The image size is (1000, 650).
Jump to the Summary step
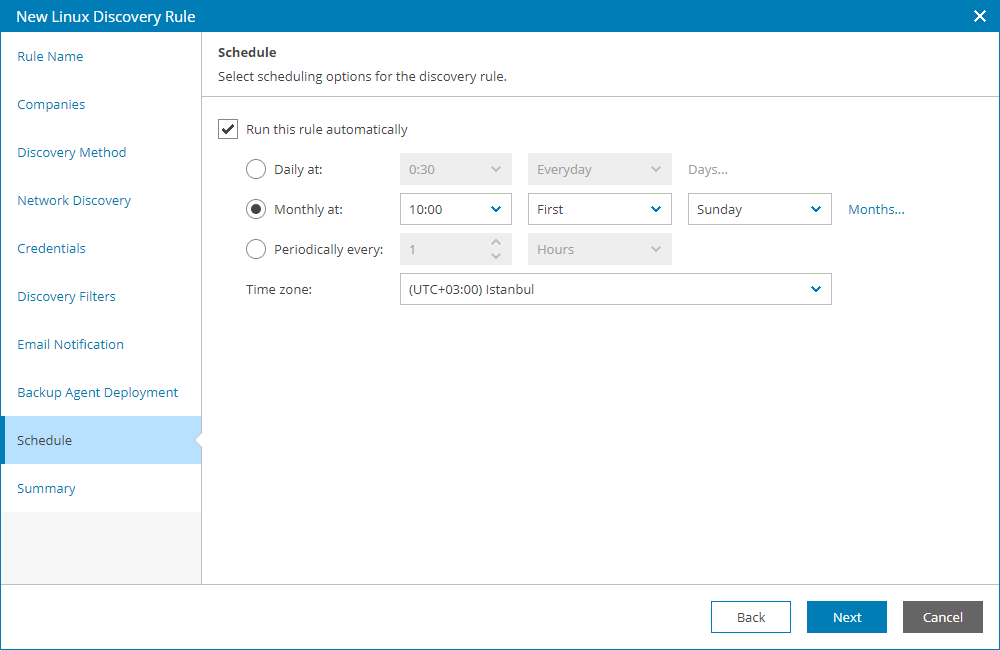coord(46,488)
